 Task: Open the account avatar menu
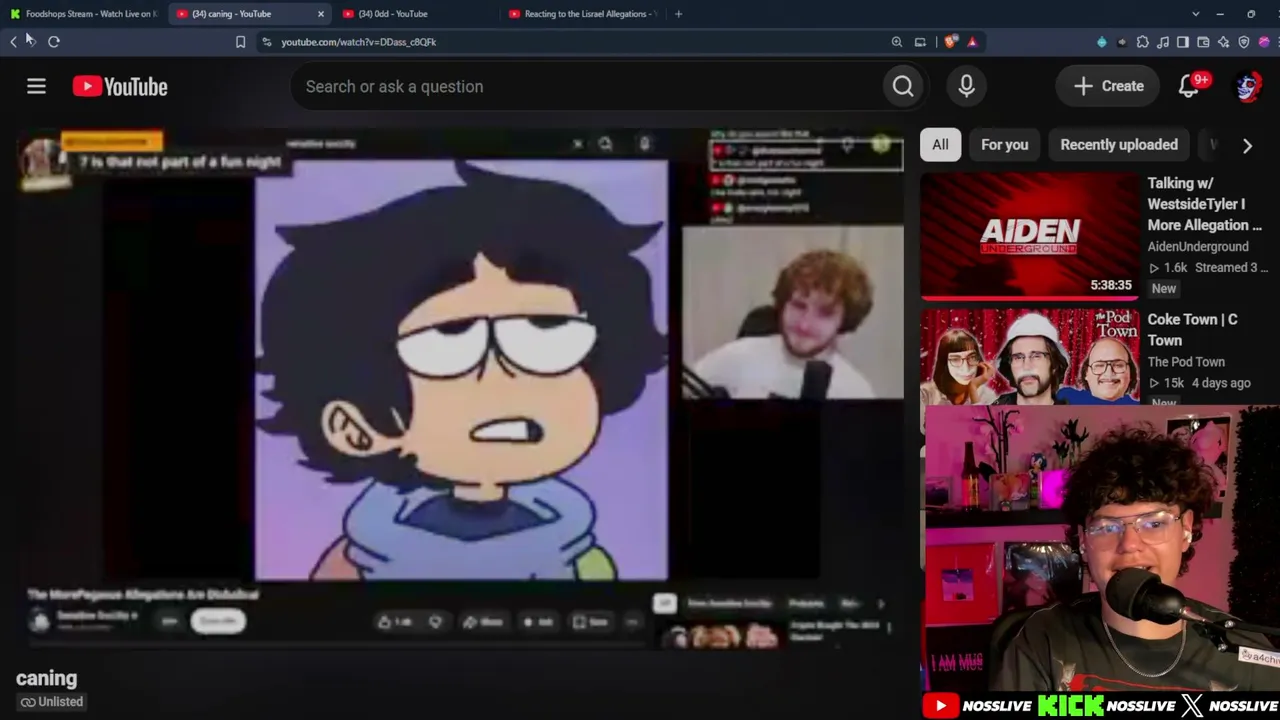(x=1247, y=86)
